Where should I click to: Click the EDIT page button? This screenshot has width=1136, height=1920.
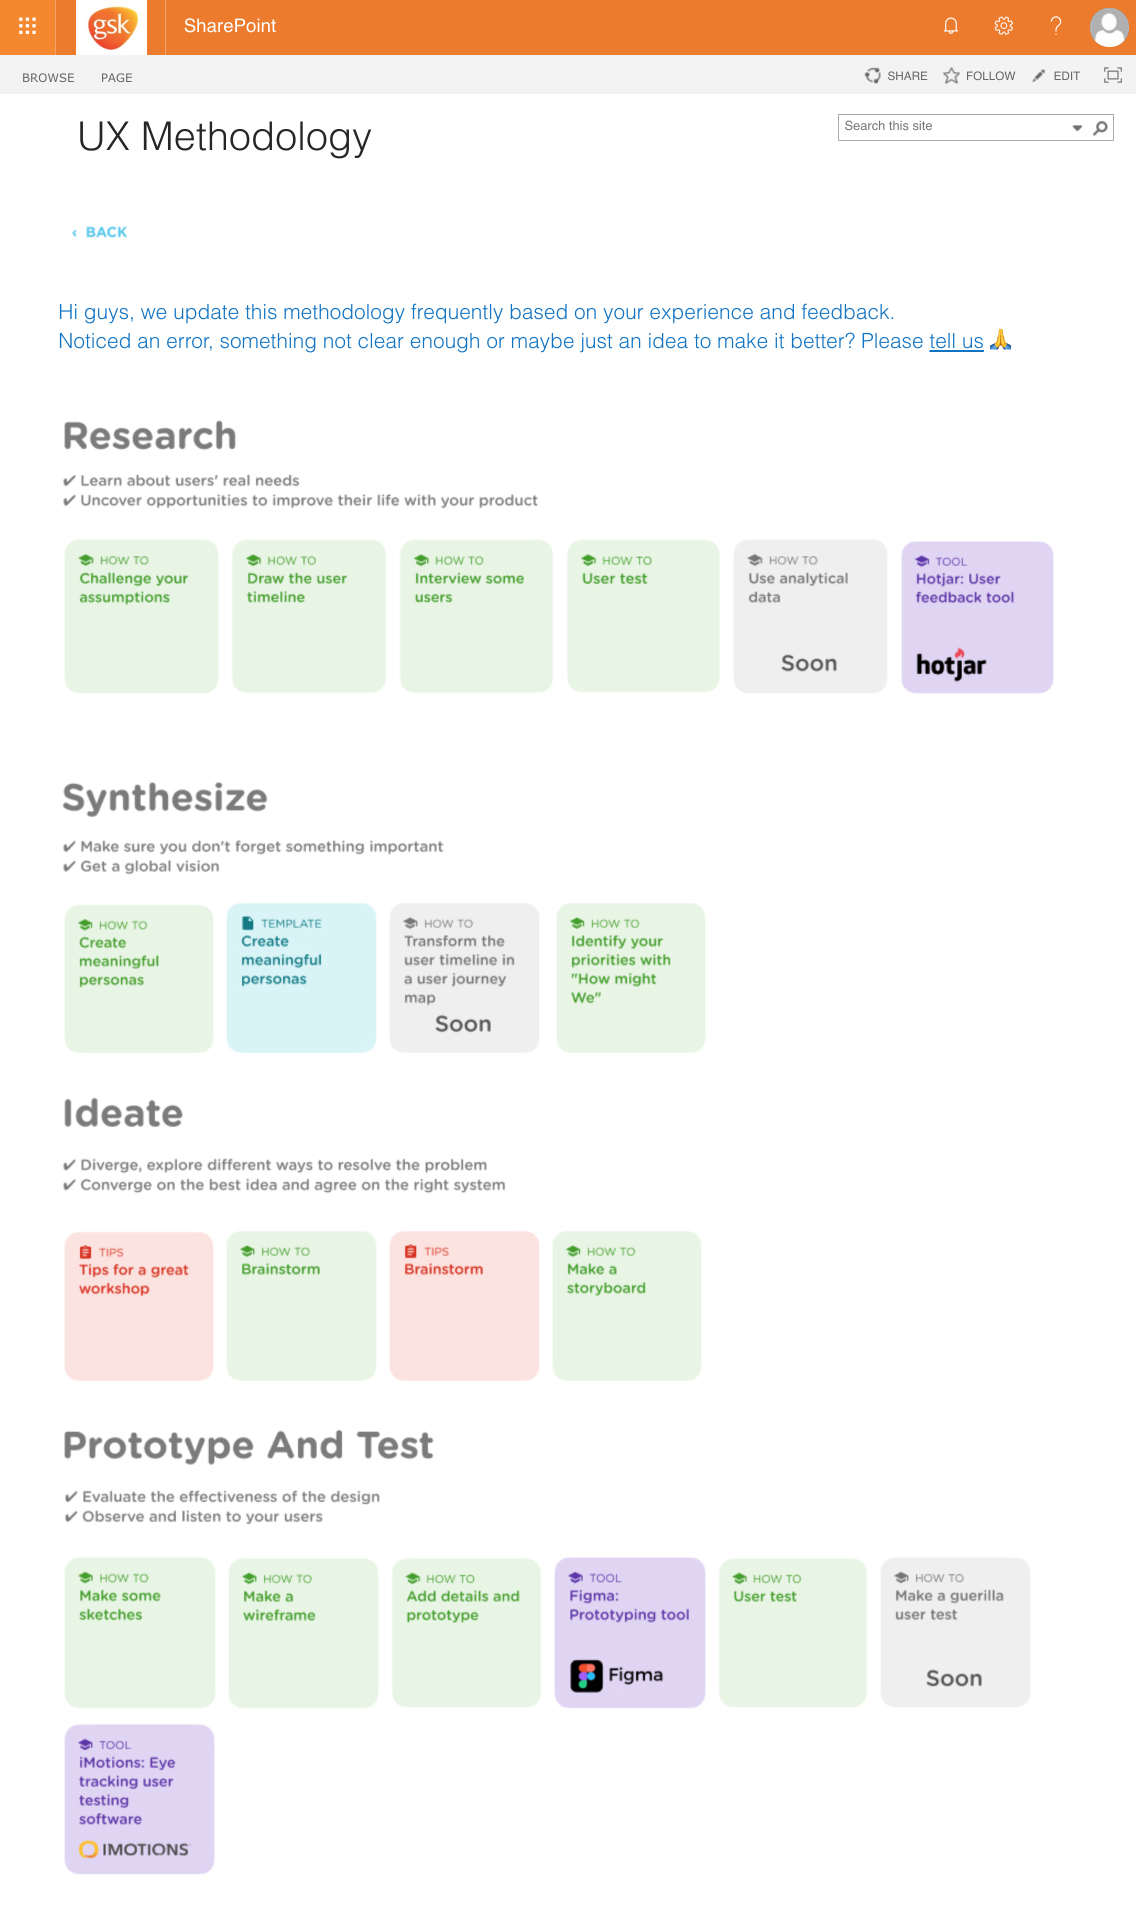[x=1056, y=76]
